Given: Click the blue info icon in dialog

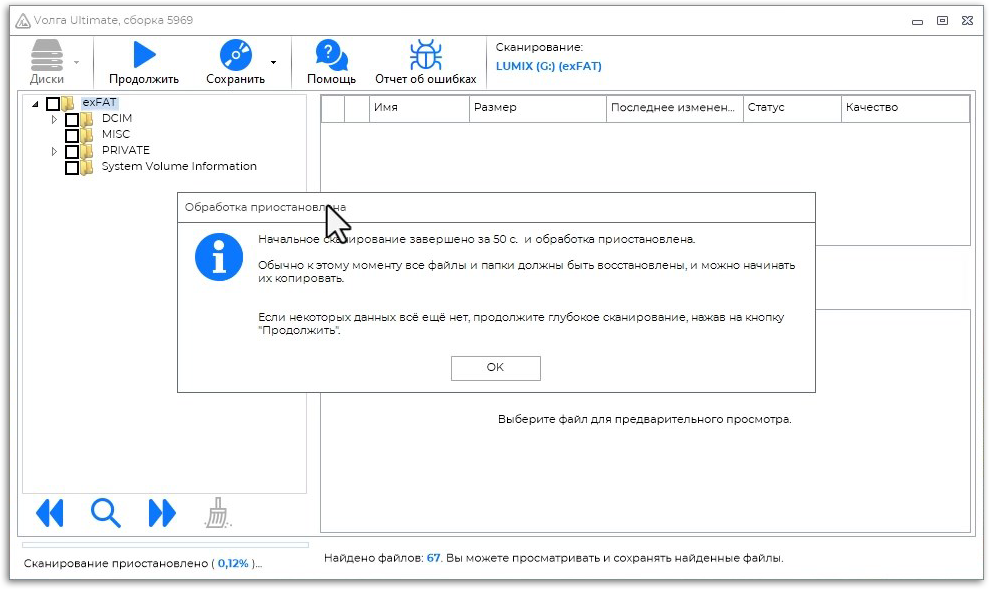Looking at the screenshot, I should (219, 257).
